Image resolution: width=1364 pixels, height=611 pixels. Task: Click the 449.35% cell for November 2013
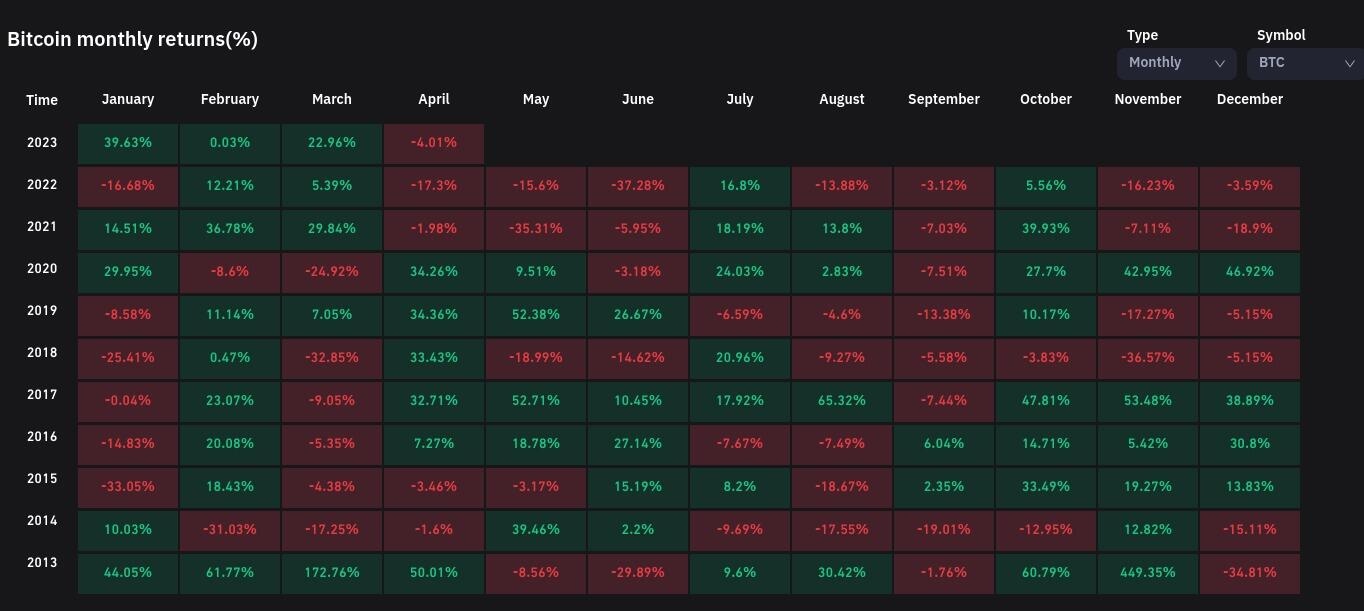1147,573
